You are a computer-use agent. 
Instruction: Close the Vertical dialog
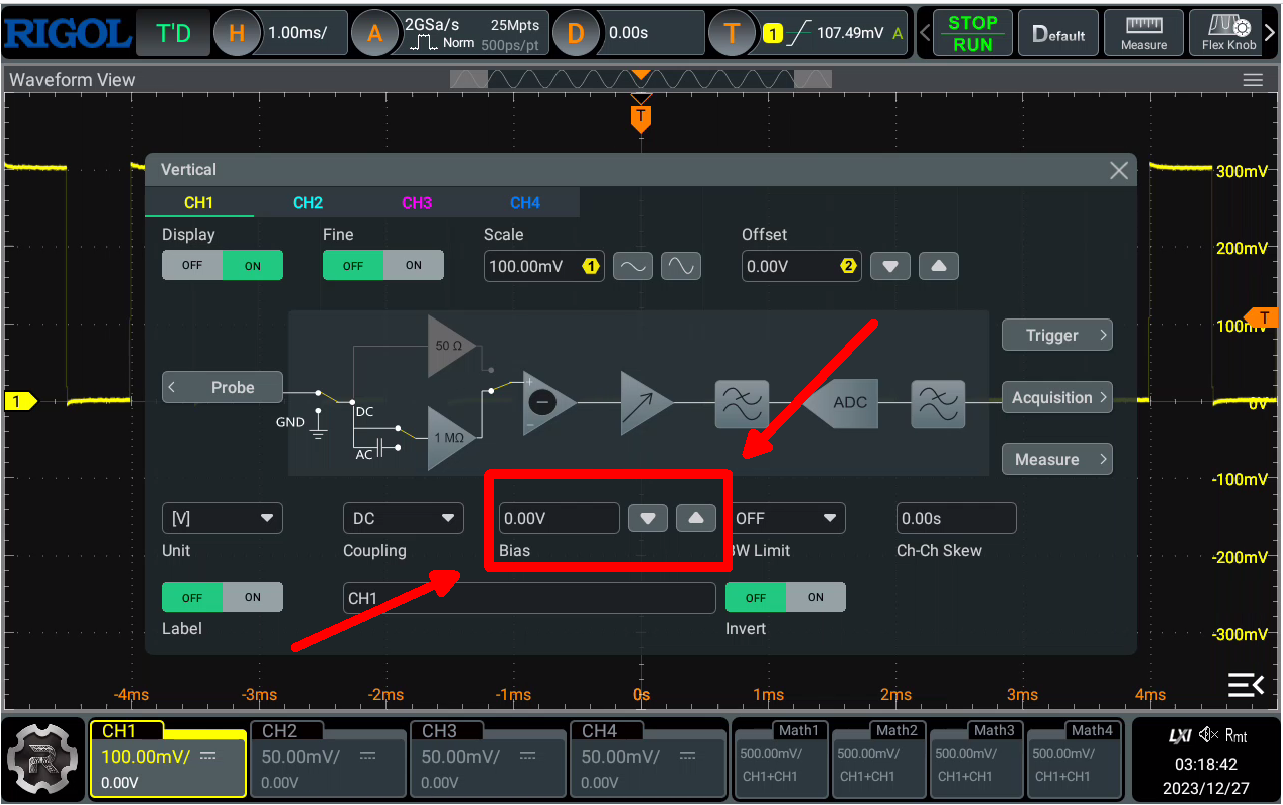pyautogui.click(x=1119, y=171)
